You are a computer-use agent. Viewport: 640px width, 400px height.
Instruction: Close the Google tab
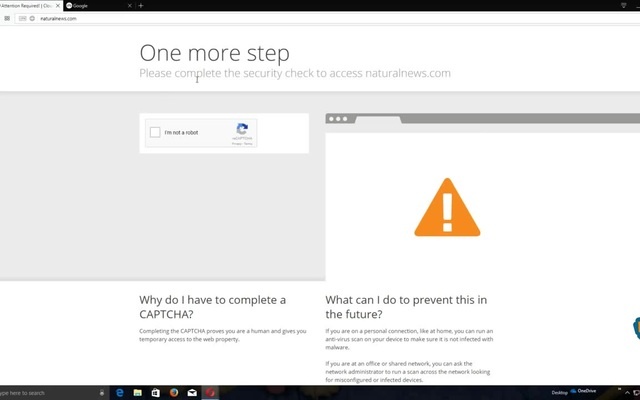click(x=130, y=6)
